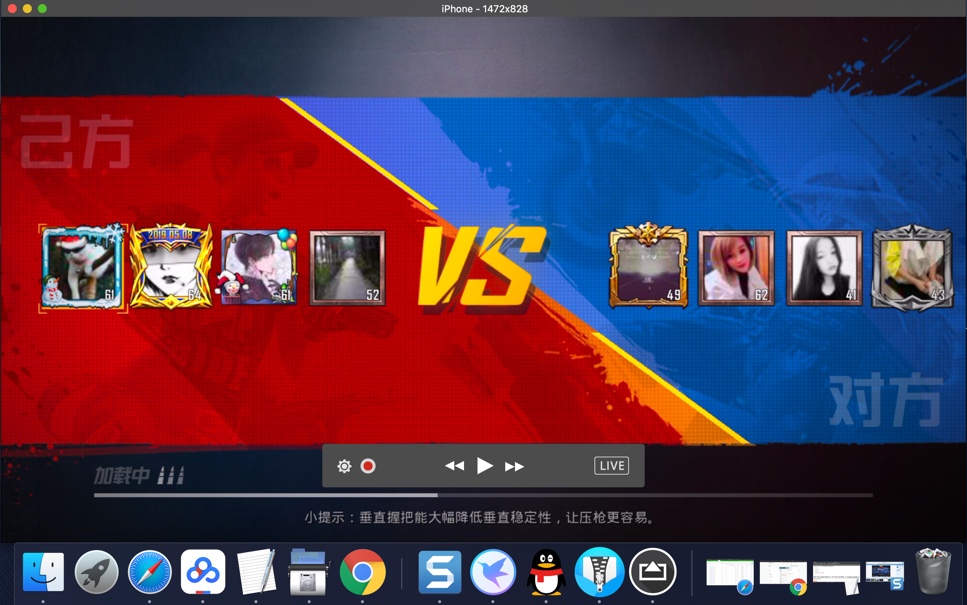Viewport: 967px width, 605px height.
Task: Jump to LIVE broadcast
Action: [x=611, y=465]
